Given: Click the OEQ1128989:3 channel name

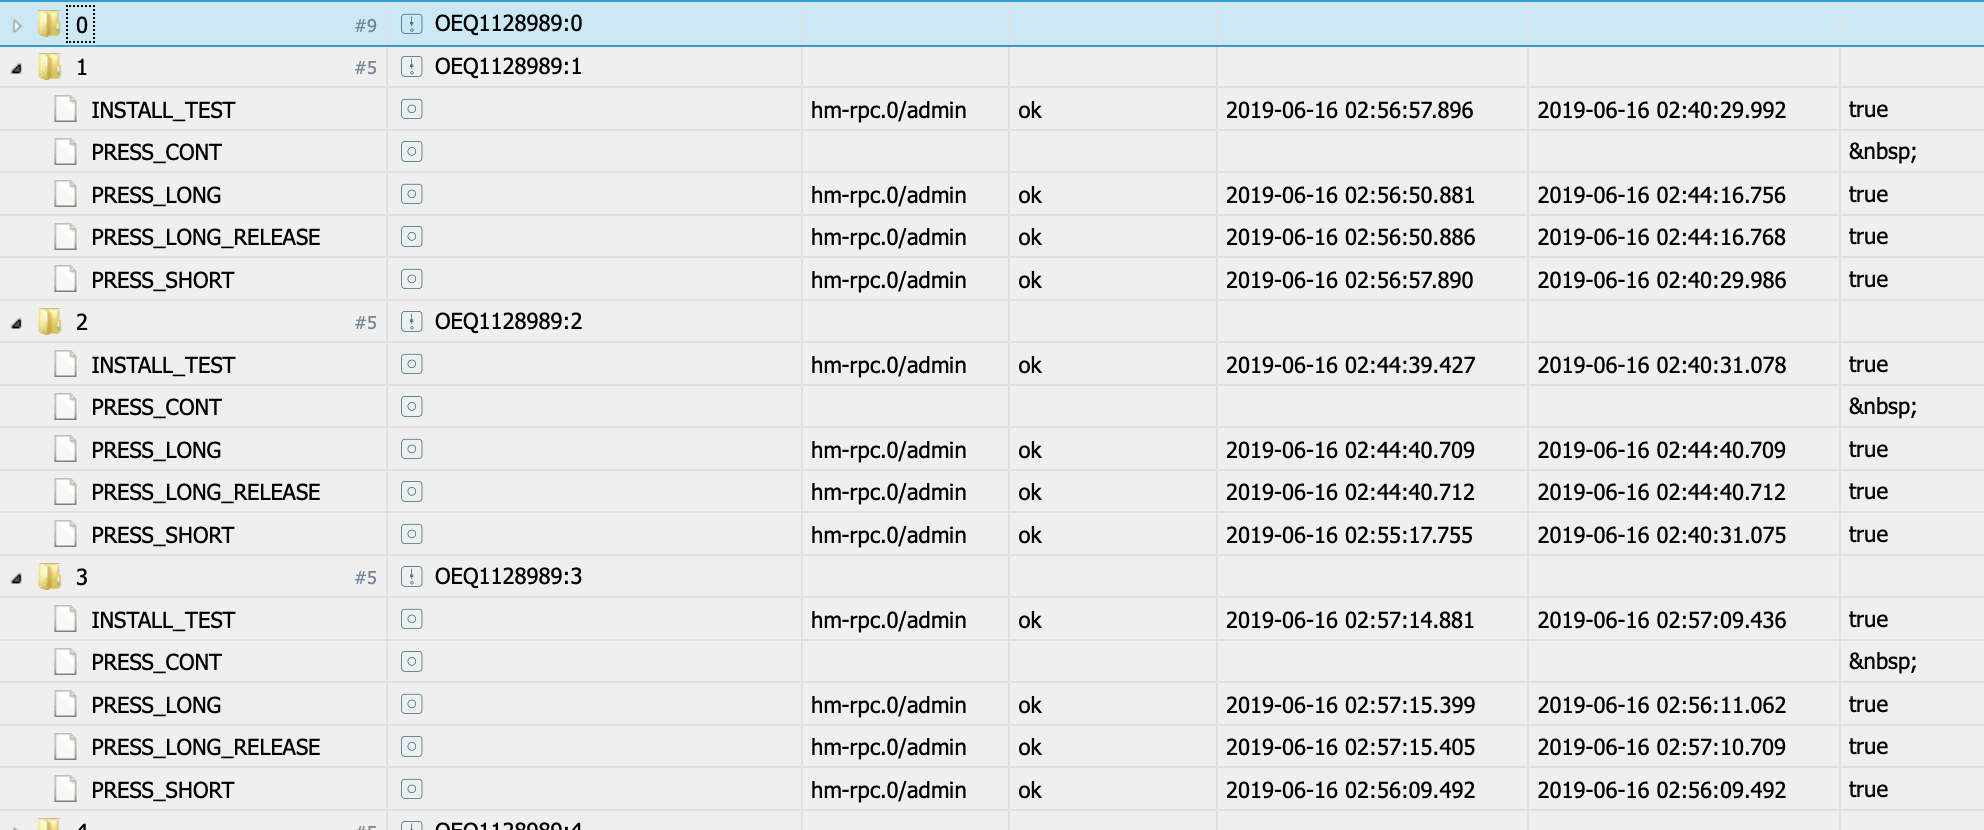Looking at the screenshot, I should click(508, 576).
